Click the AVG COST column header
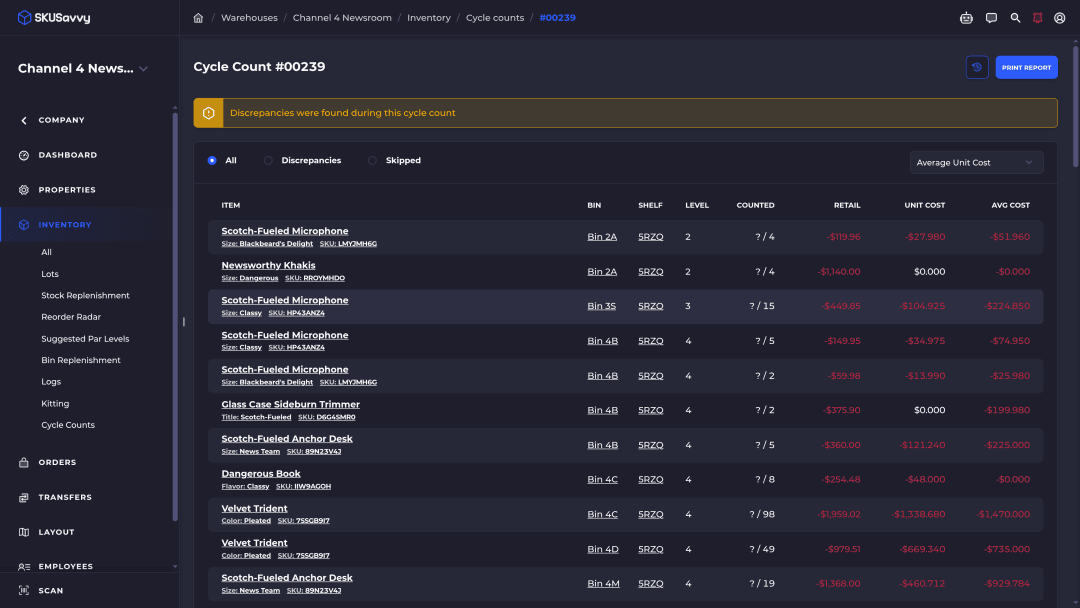This screenshot has height=608, width=1080. pos(1010,205)
